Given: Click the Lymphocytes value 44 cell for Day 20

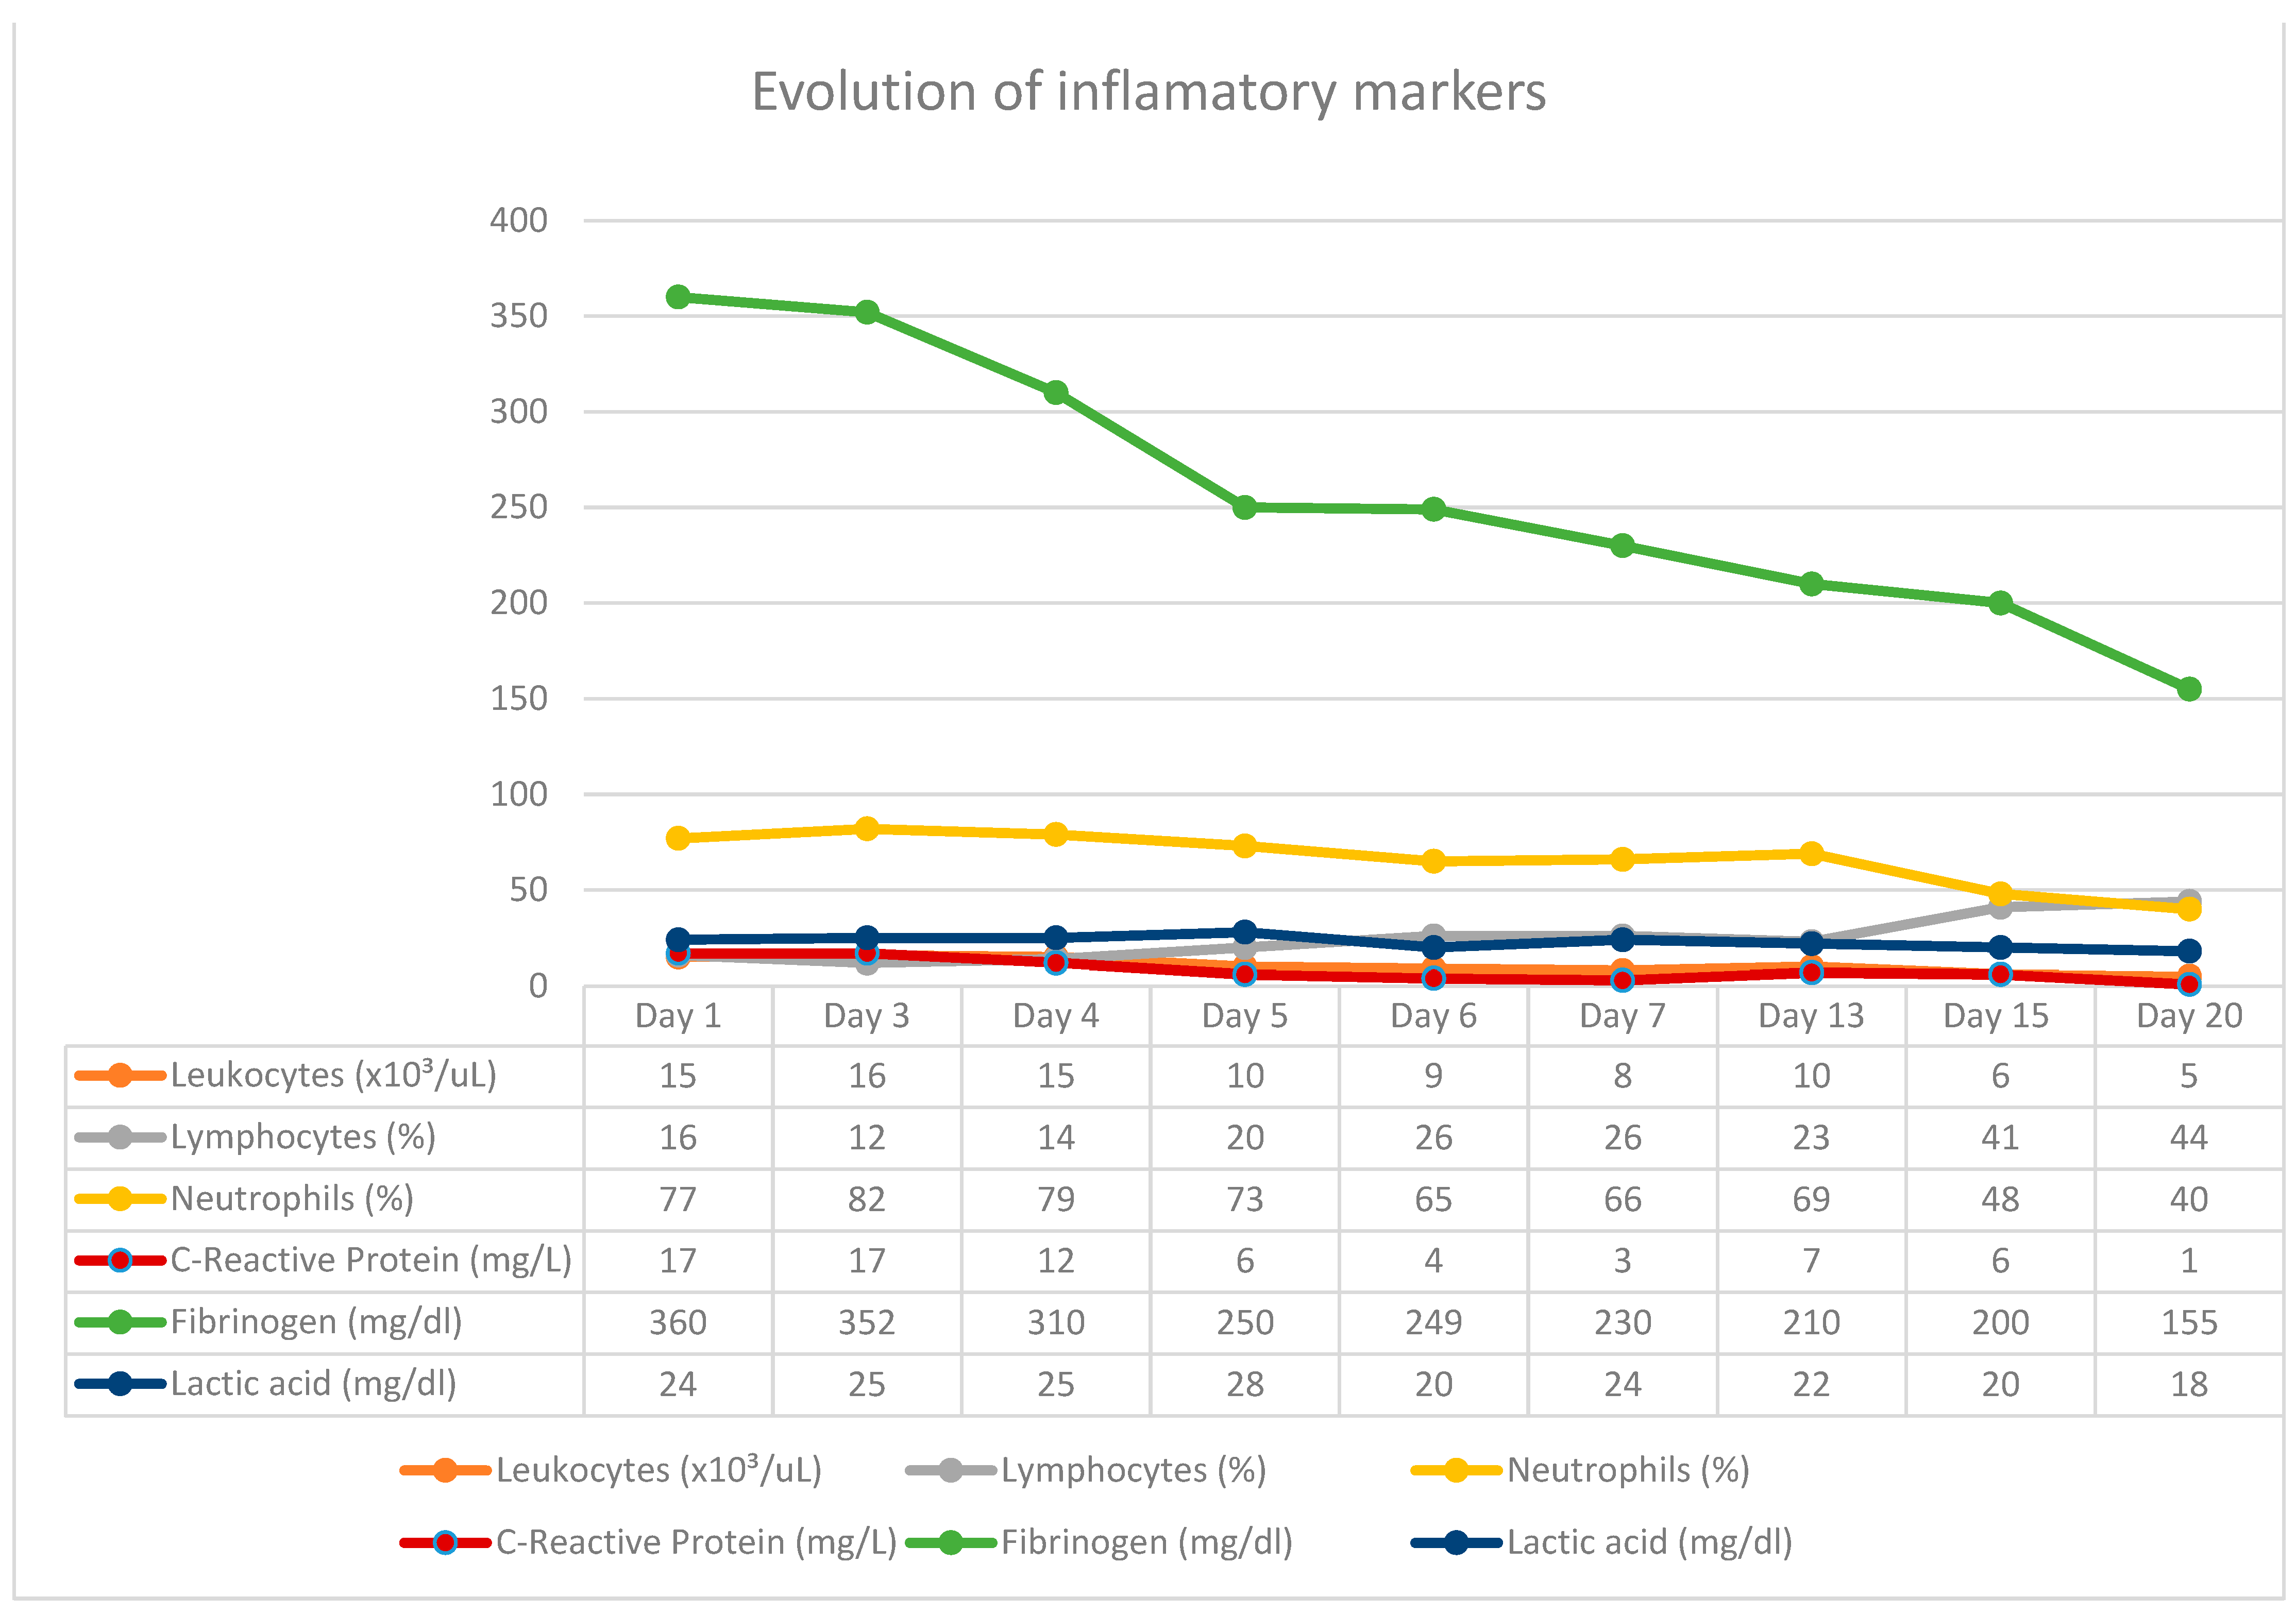Looking at the screenshot, I should click(x=2189, y=1137).
